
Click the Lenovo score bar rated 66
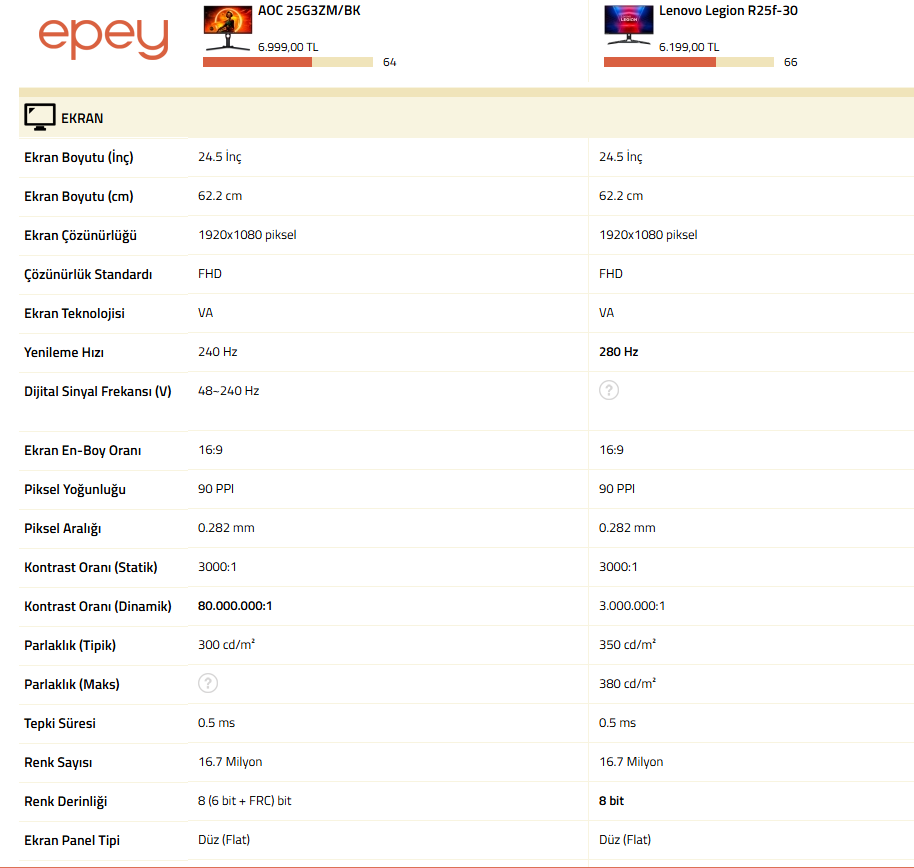tap(689, 62)
